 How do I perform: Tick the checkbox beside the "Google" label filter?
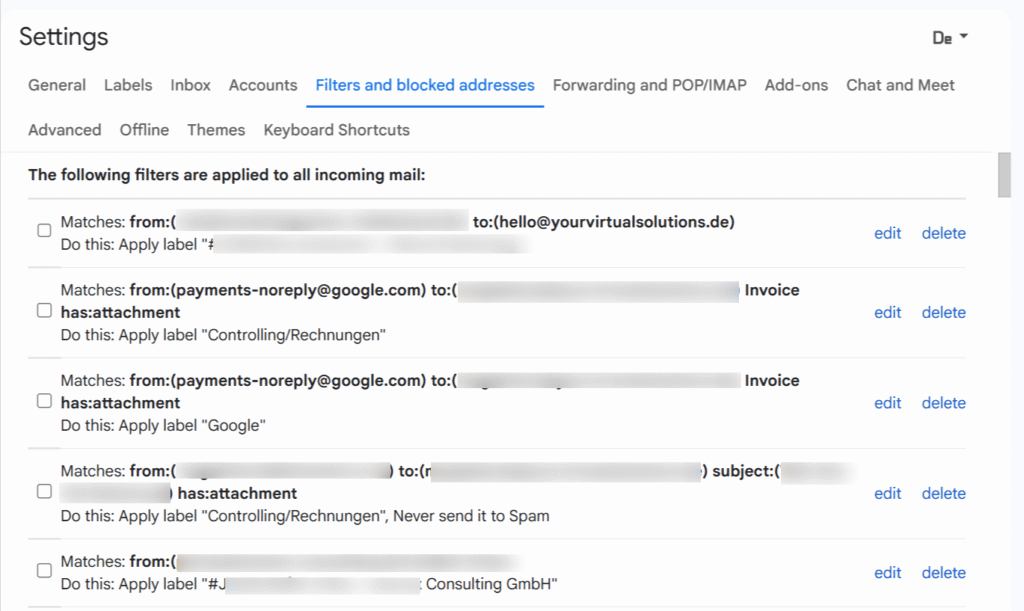tap(44, 400)
